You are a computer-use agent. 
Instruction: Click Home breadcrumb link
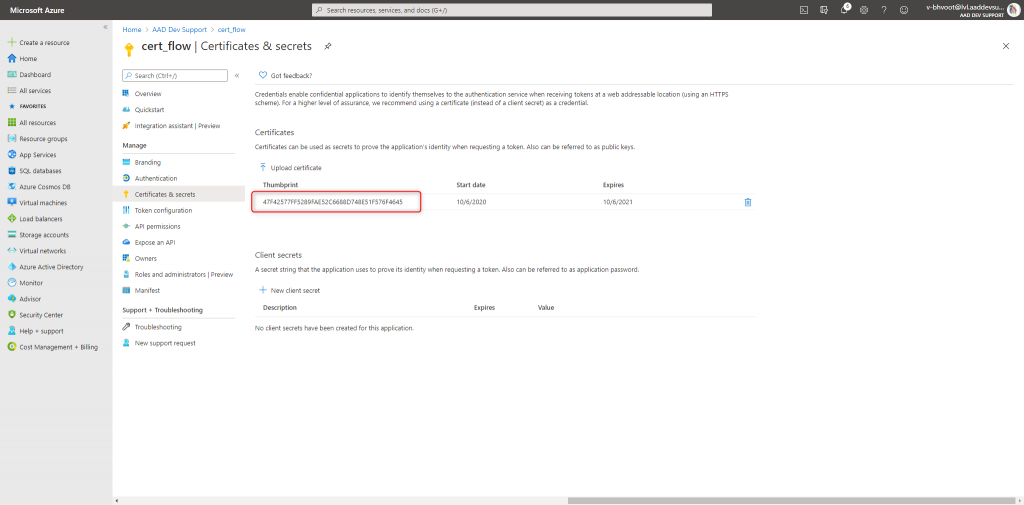pos(132,29)
